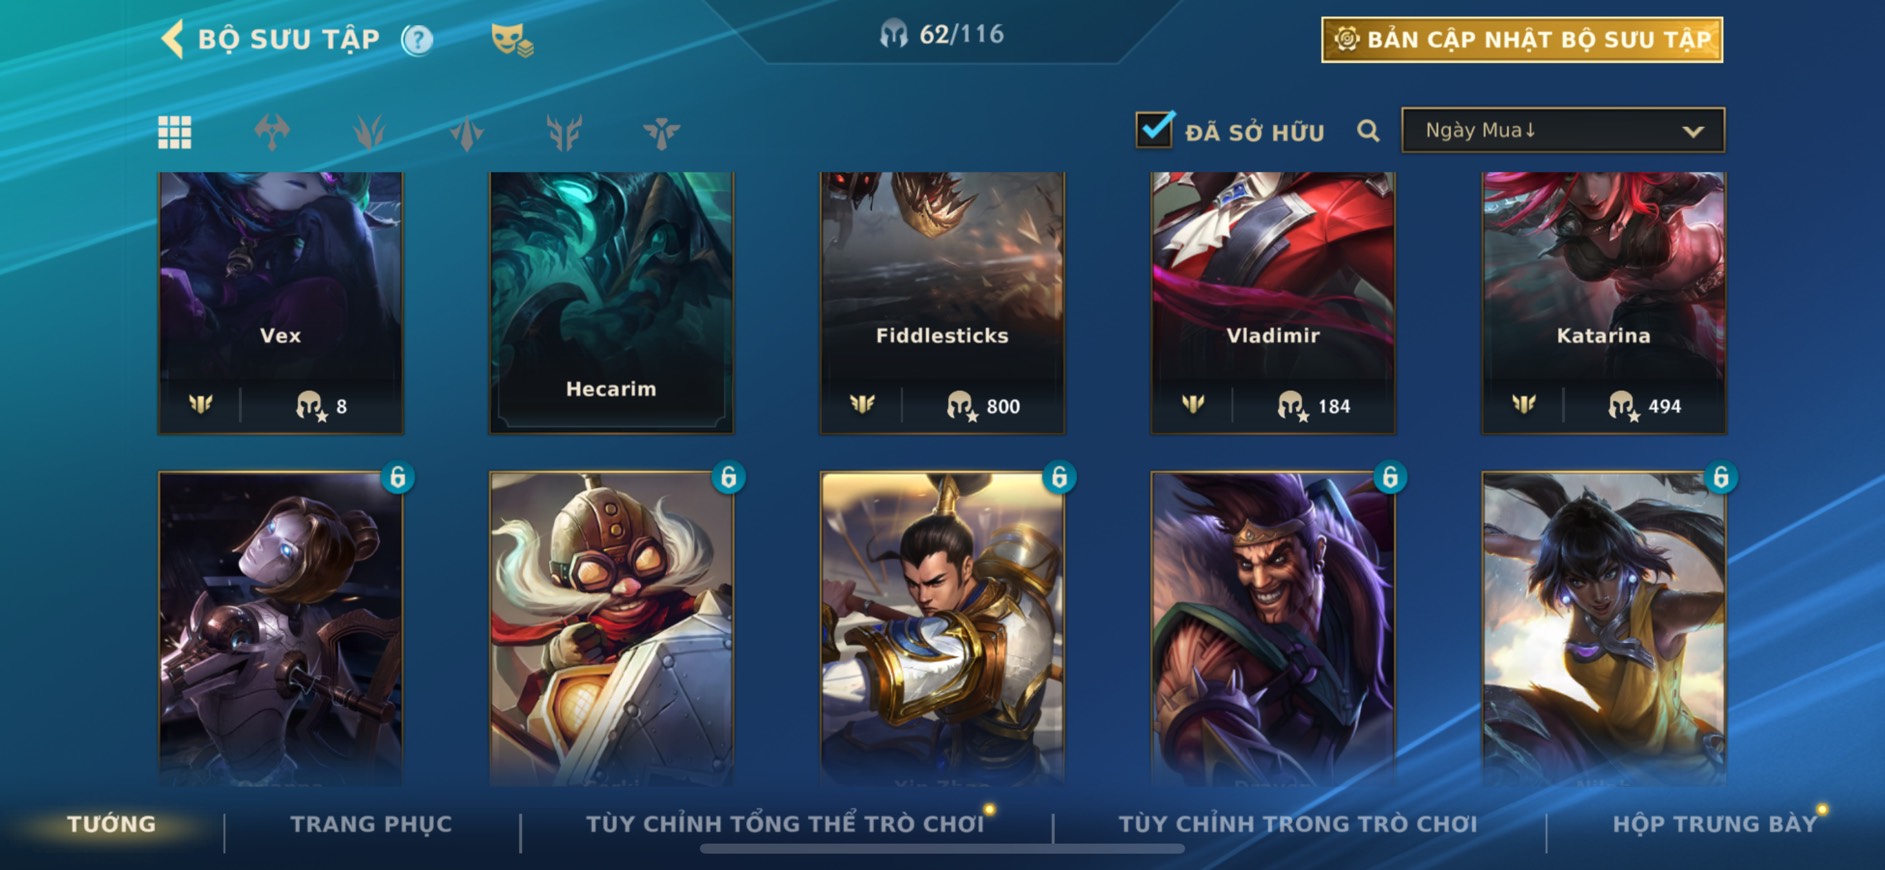This screenshot has width=1885, height=870.
Task: Click the dropdown chevron arrow in sort box
Action: click(1692, 131)
